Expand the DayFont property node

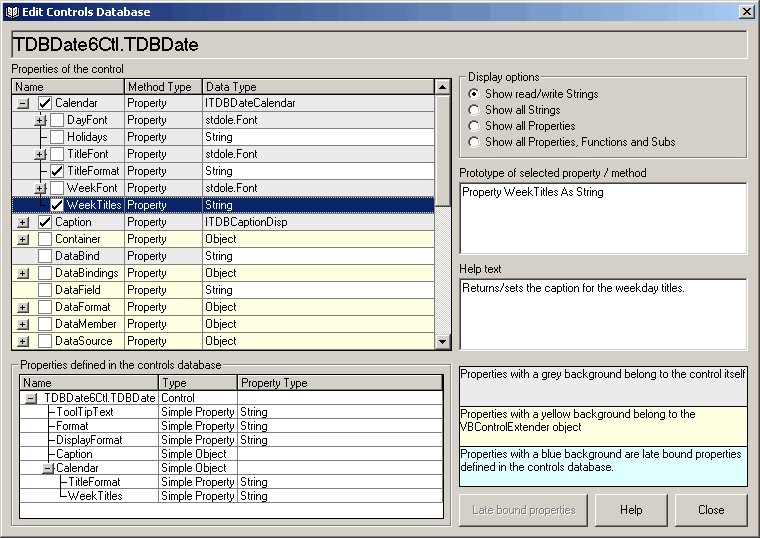point(41,120)
